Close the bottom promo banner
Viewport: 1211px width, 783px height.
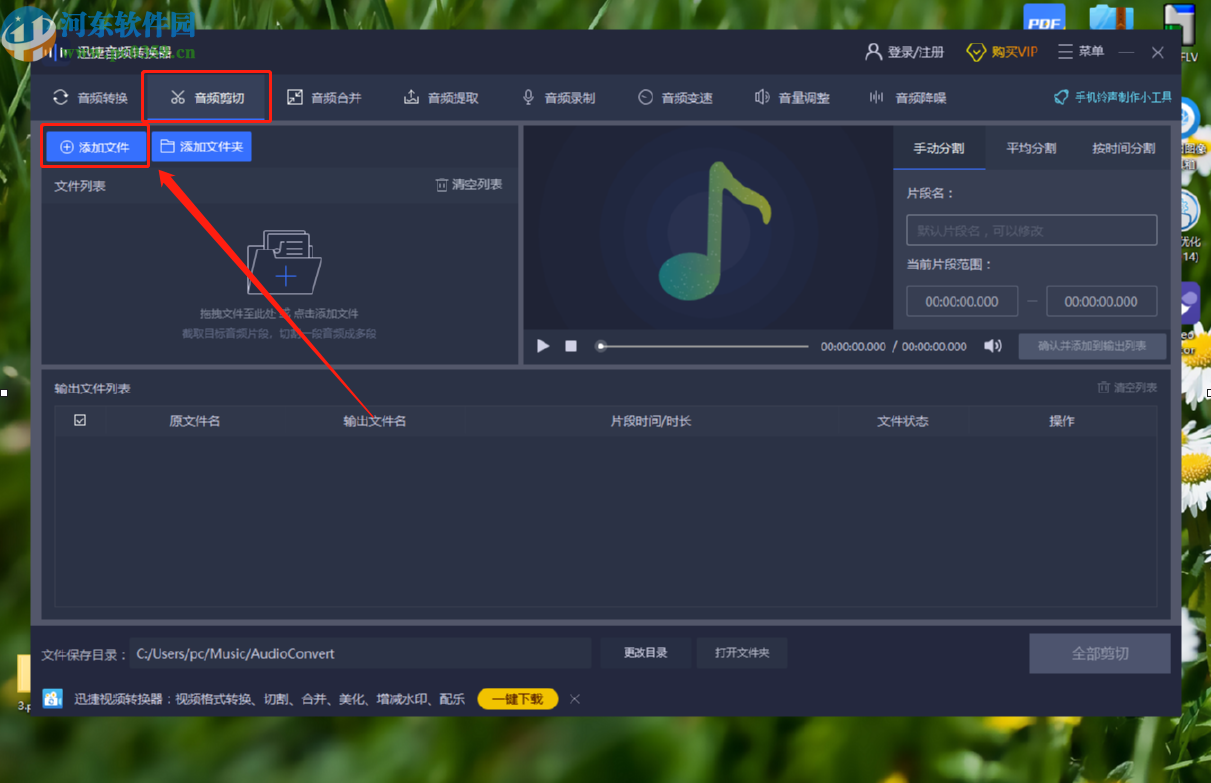575,699
